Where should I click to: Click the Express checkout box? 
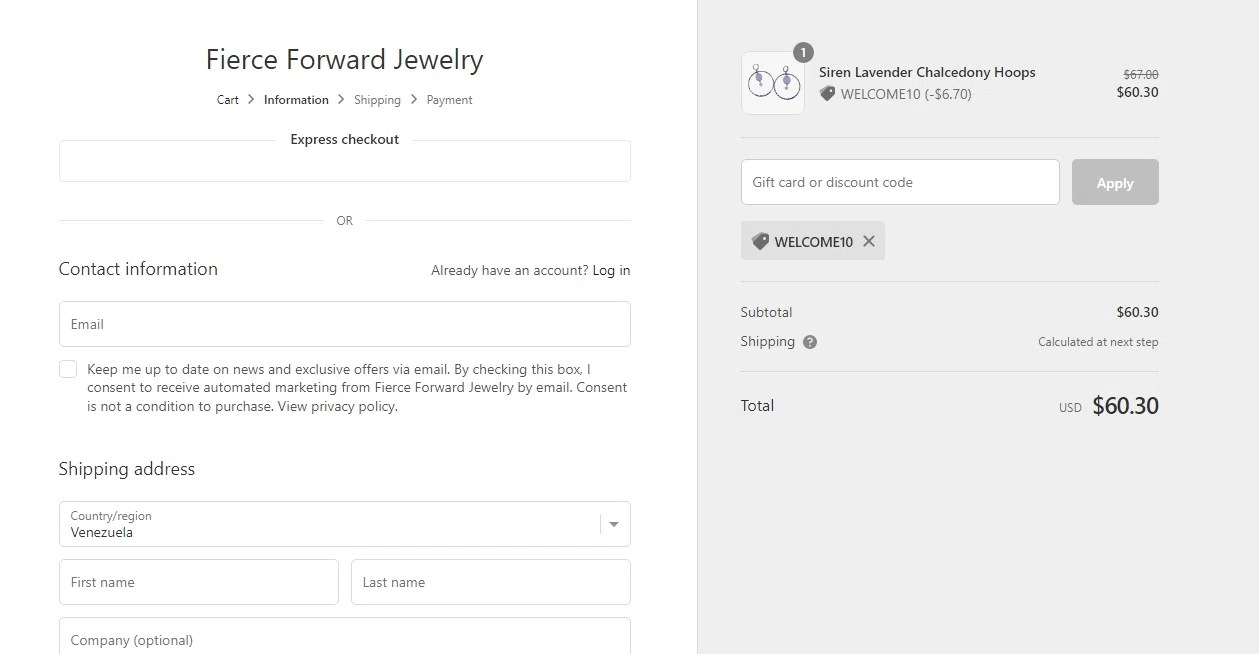[344, 161]
